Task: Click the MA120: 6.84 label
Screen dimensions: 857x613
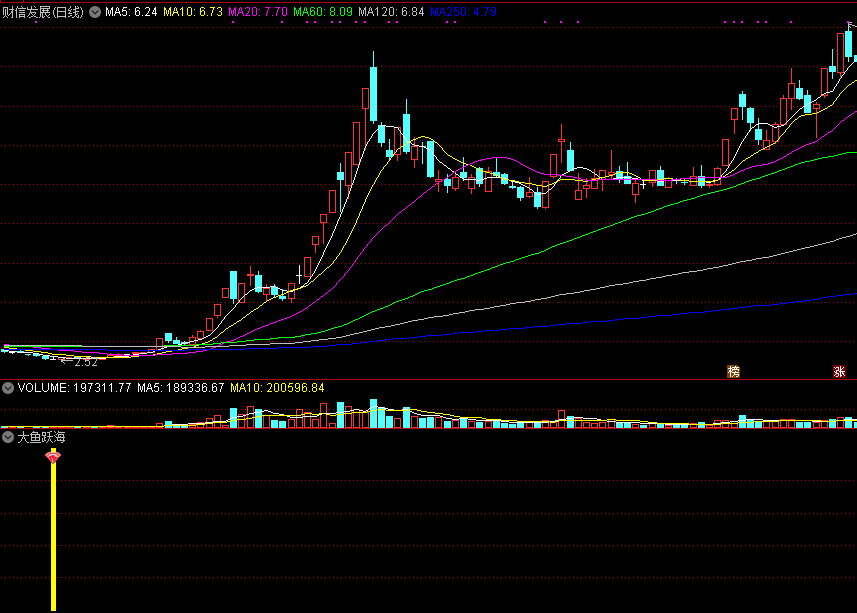Action: click(x=391, y=12)
